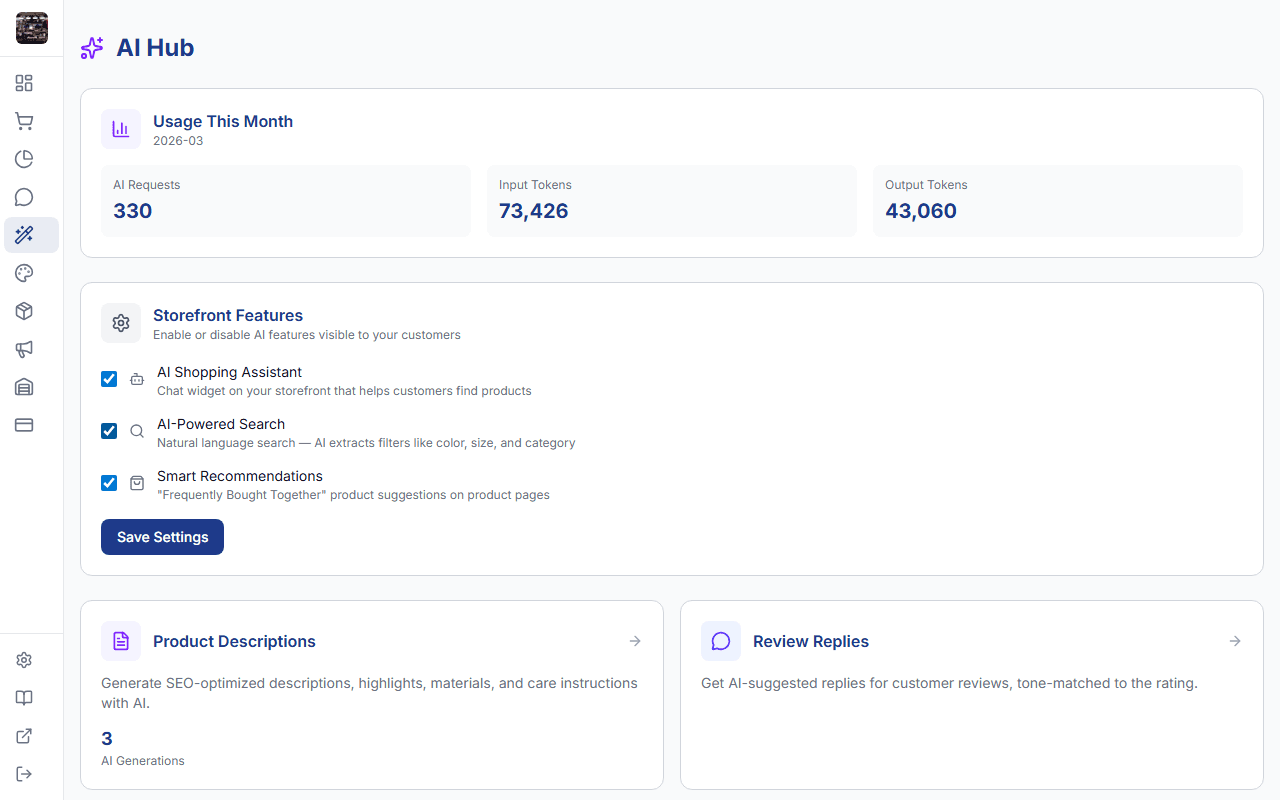Click the AI Requests value 330

(133, 211)
